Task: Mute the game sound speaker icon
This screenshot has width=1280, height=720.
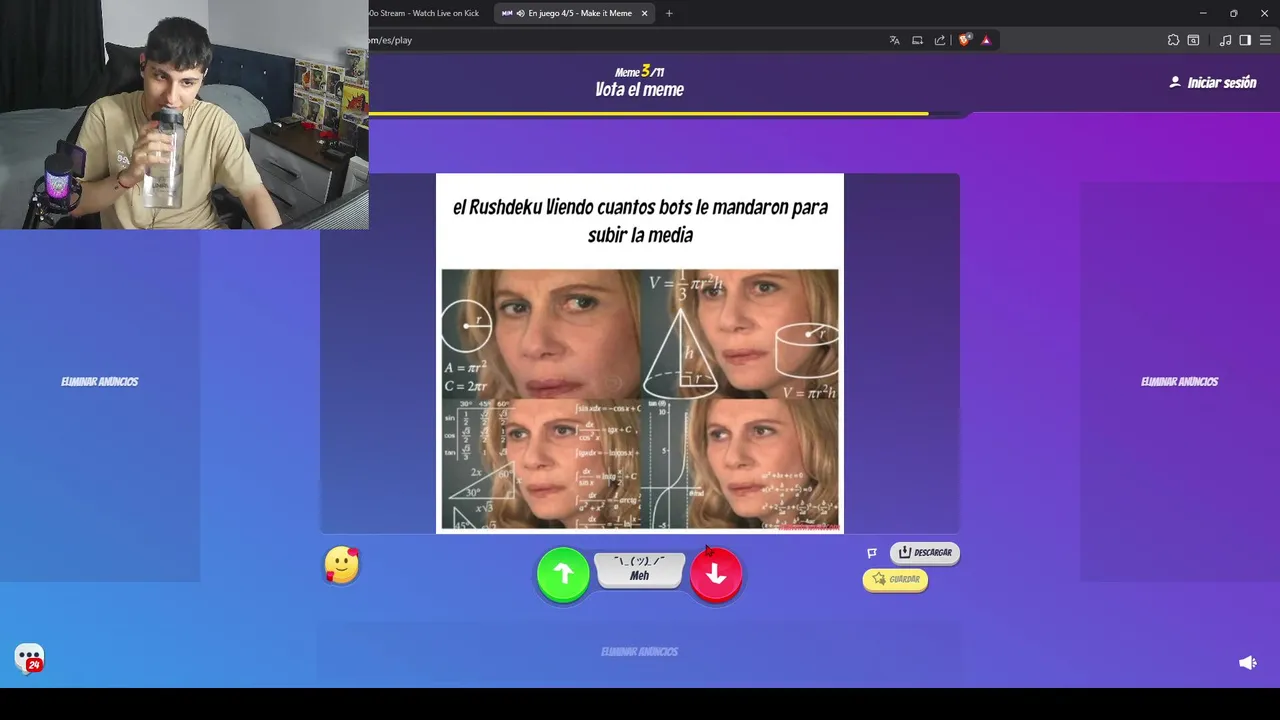Action: click(1247, 663)
